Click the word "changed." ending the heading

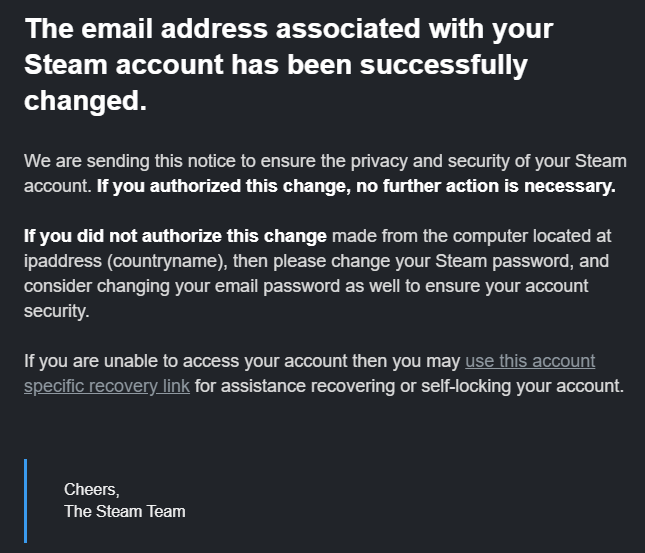click(x=85, y=102)
